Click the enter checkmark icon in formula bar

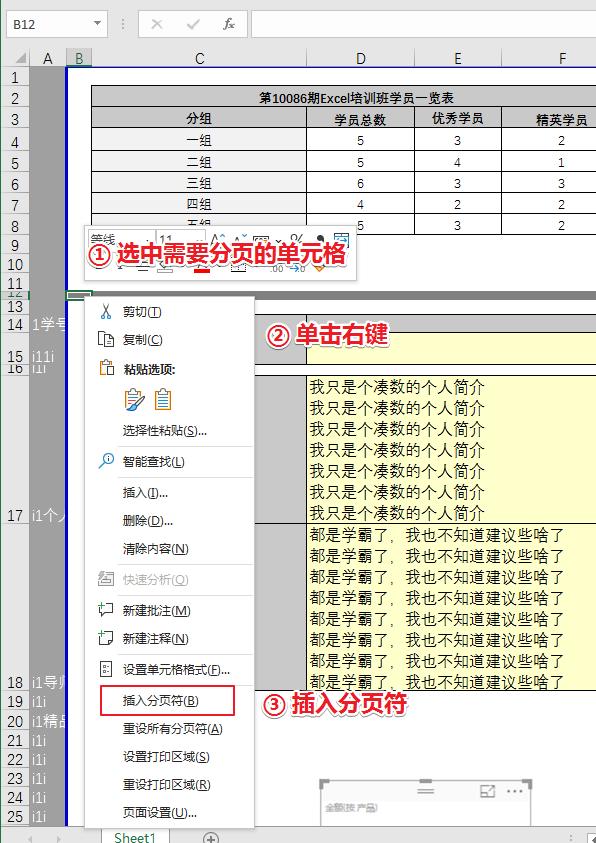coord(193,24)
